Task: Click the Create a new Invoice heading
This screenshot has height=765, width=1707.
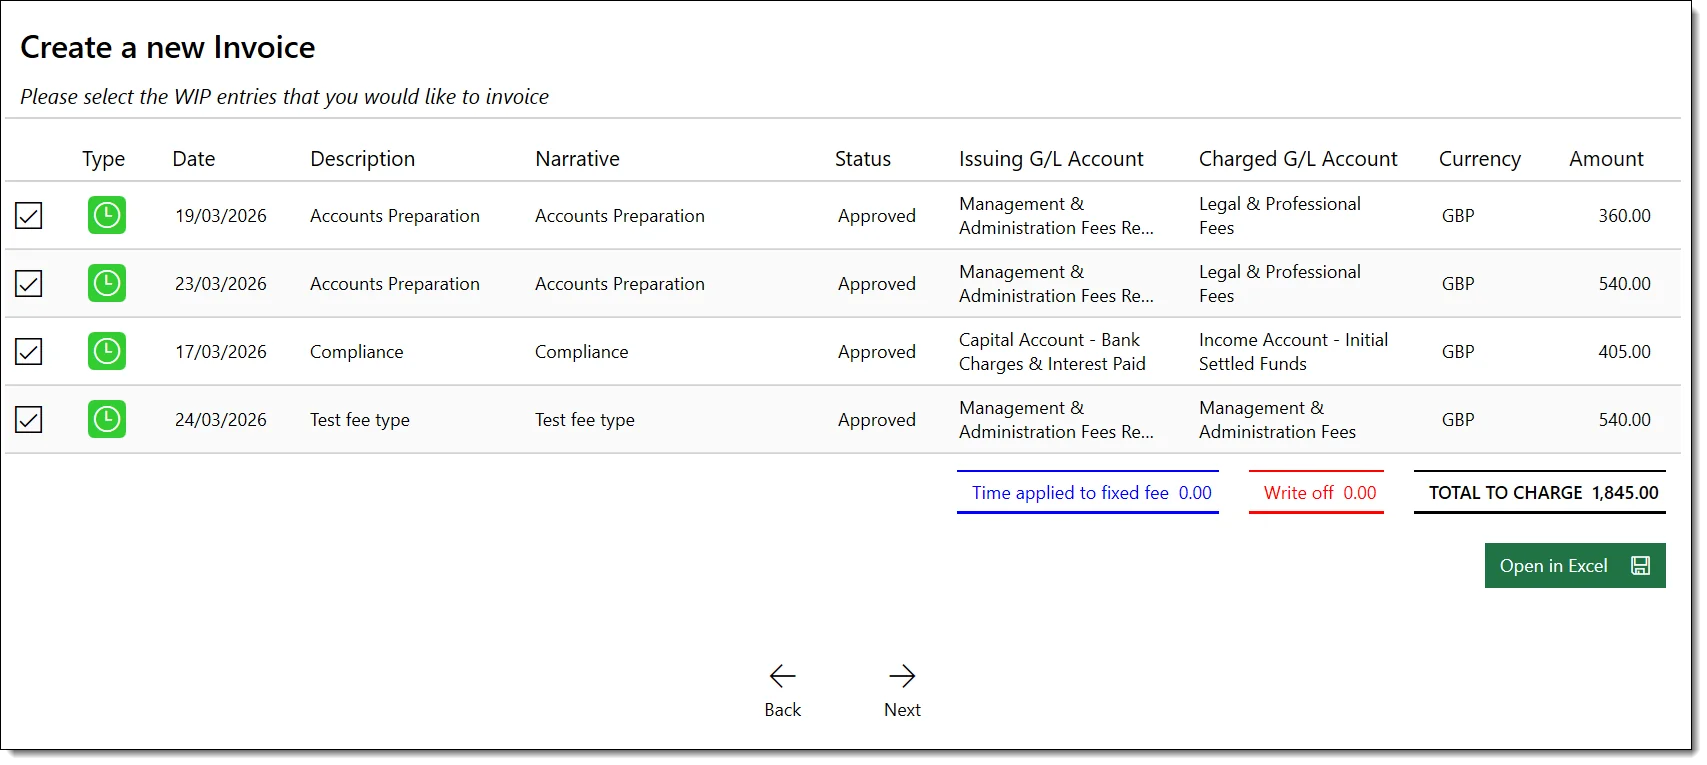Action: [x=168, y=47]
